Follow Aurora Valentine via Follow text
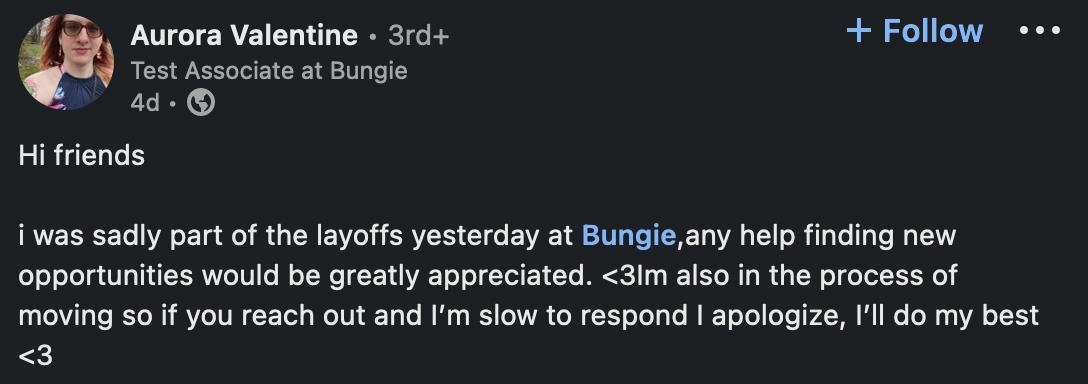Image resolution: width=1088 pixels, height=384 pixels. coord(933,31)
